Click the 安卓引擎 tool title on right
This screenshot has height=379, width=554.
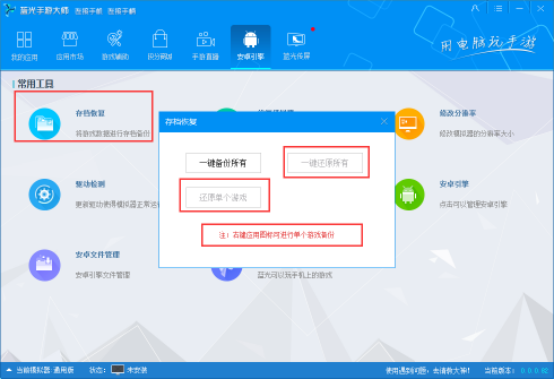click(454, 184)
